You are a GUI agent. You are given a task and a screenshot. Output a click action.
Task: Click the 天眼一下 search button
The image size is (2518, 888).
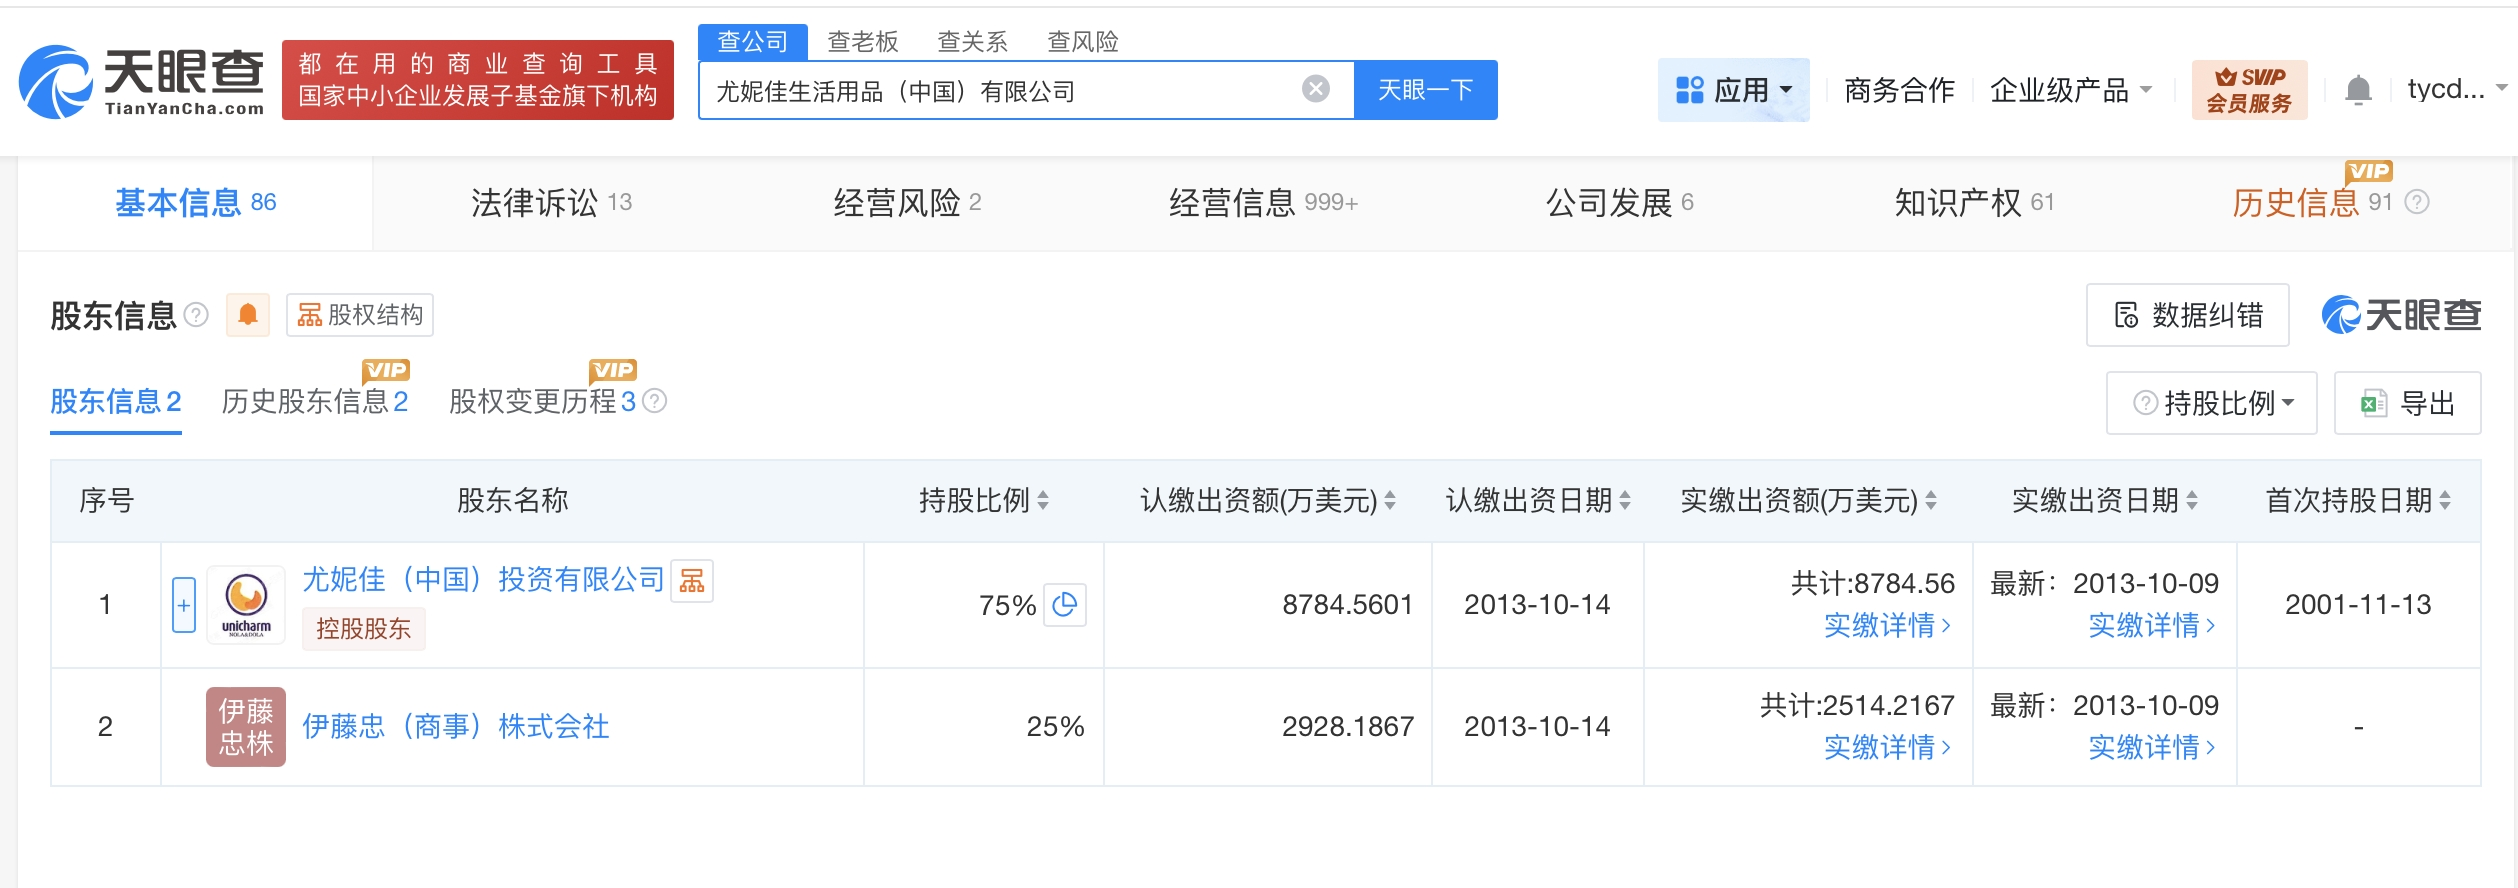(x=1425, y=90)
